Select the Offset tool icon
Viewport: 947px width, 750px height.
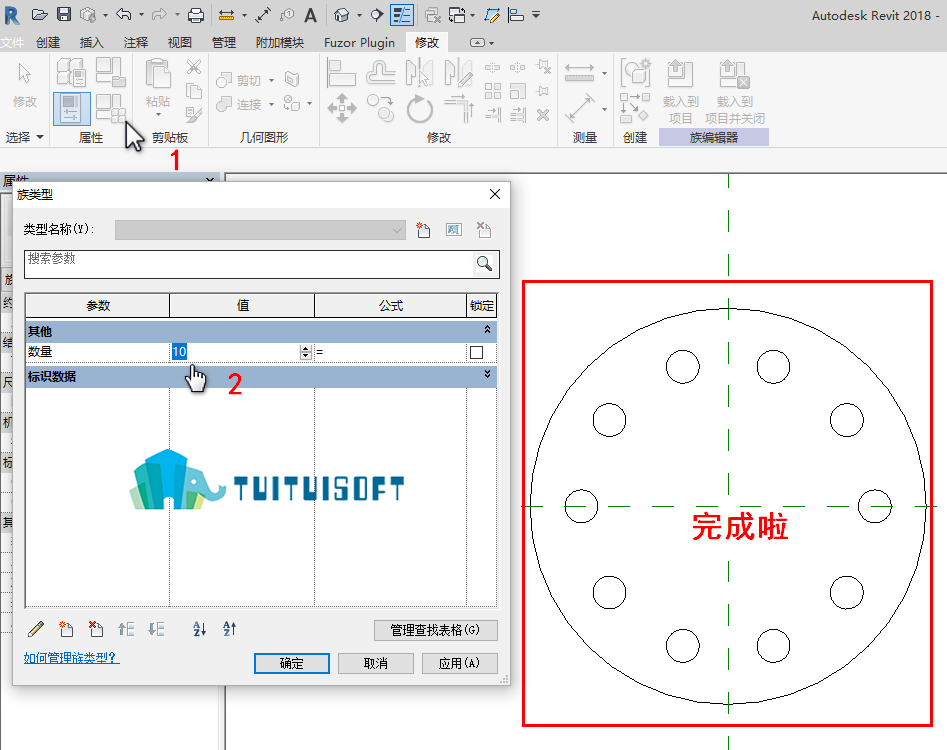[x=380, y=73]
